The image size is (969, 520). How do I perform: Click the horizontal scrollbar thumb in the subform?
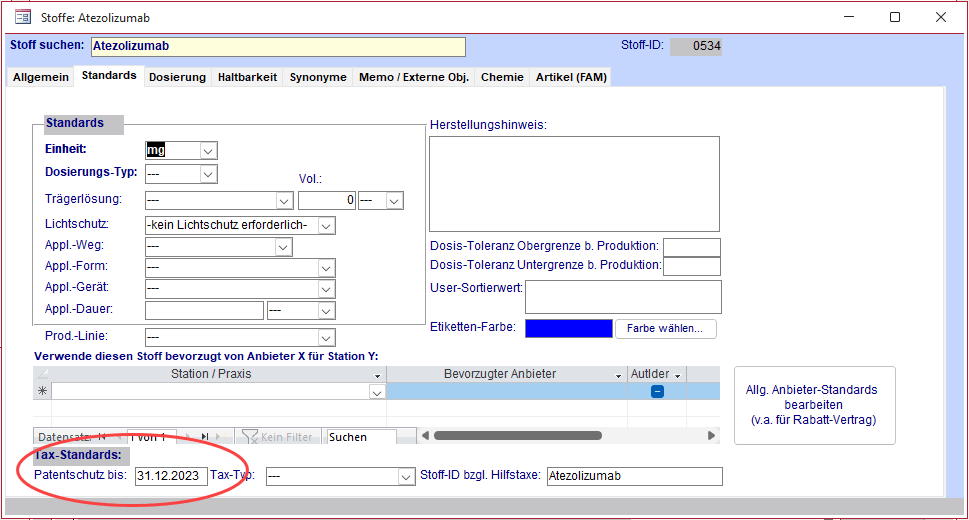[x=518, y=436]
